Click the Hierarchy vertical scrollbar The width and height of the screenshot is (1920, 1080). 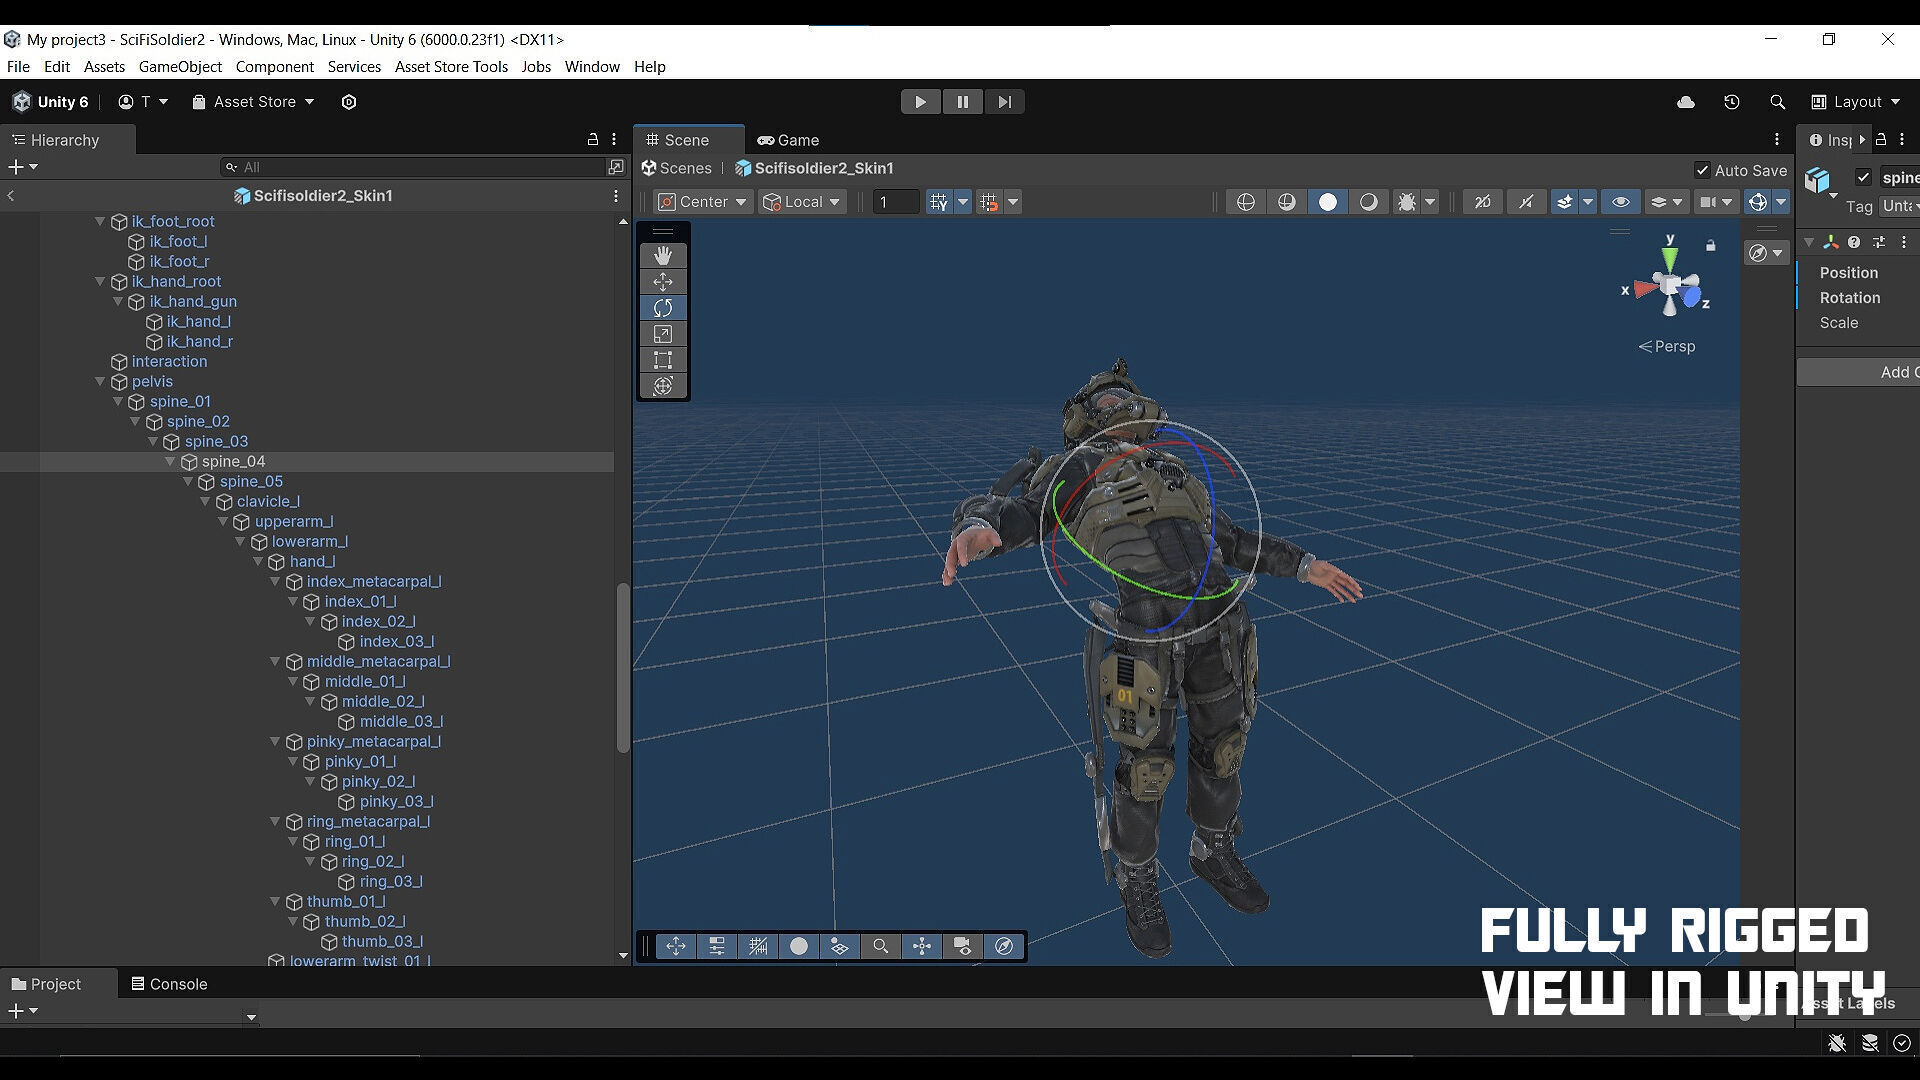[623, 667]
